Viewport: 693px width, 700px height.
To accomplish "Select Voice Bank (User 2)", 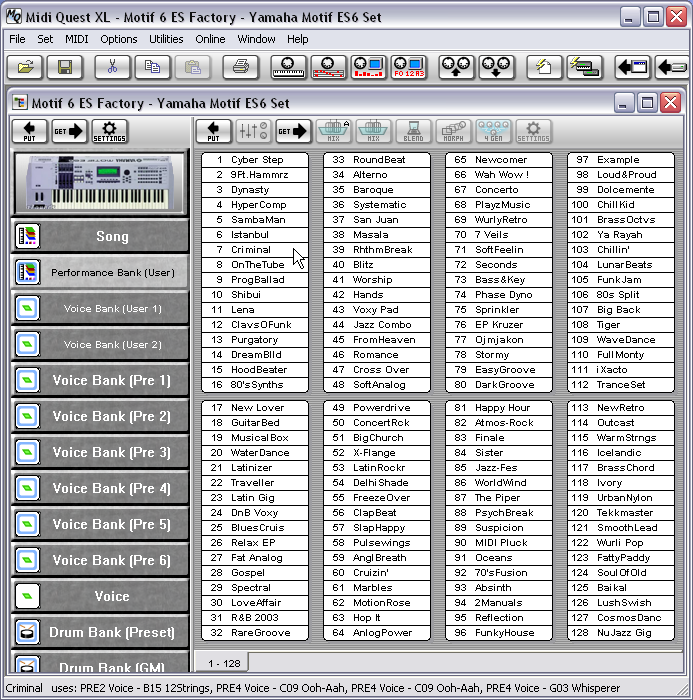I will [101, 345].
